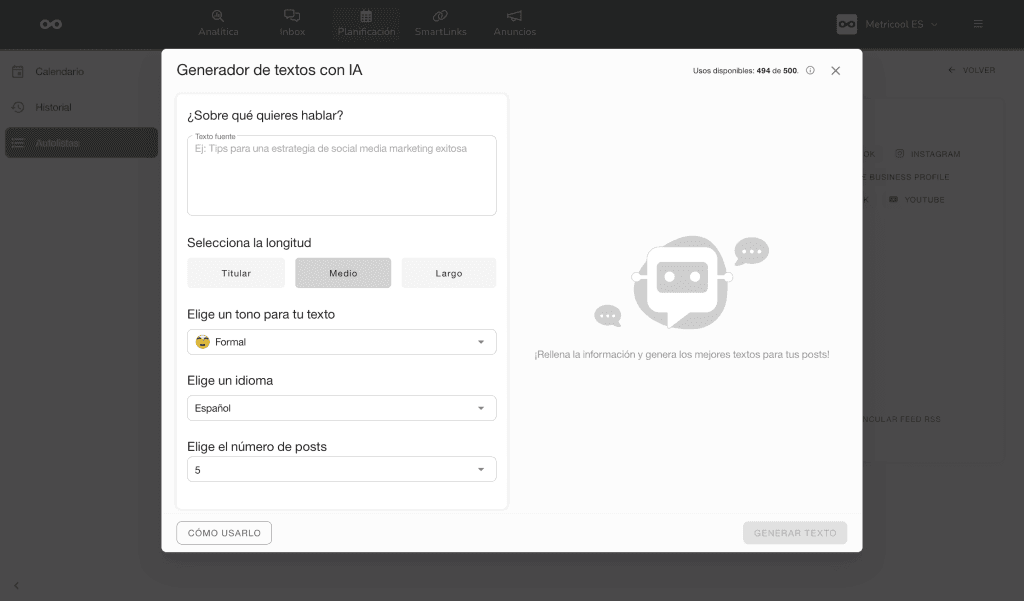
Task: Open the SmartLinks link icon
Action: click(439, 16)
